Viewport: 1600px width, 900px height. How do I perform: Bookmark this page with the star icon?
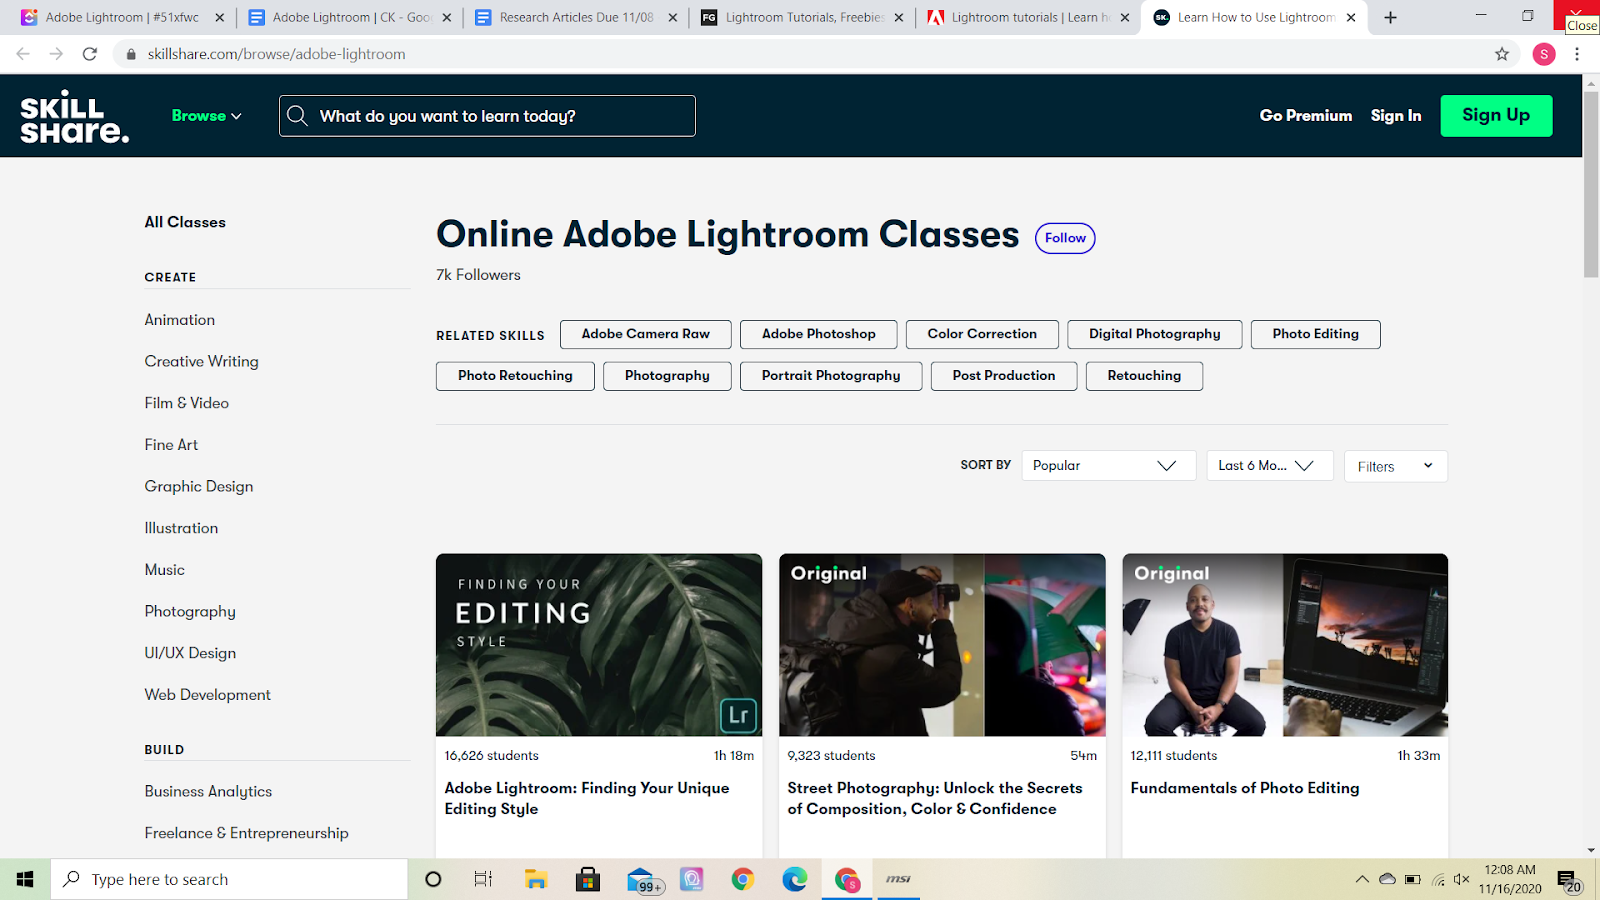(x=1502, y=54)
